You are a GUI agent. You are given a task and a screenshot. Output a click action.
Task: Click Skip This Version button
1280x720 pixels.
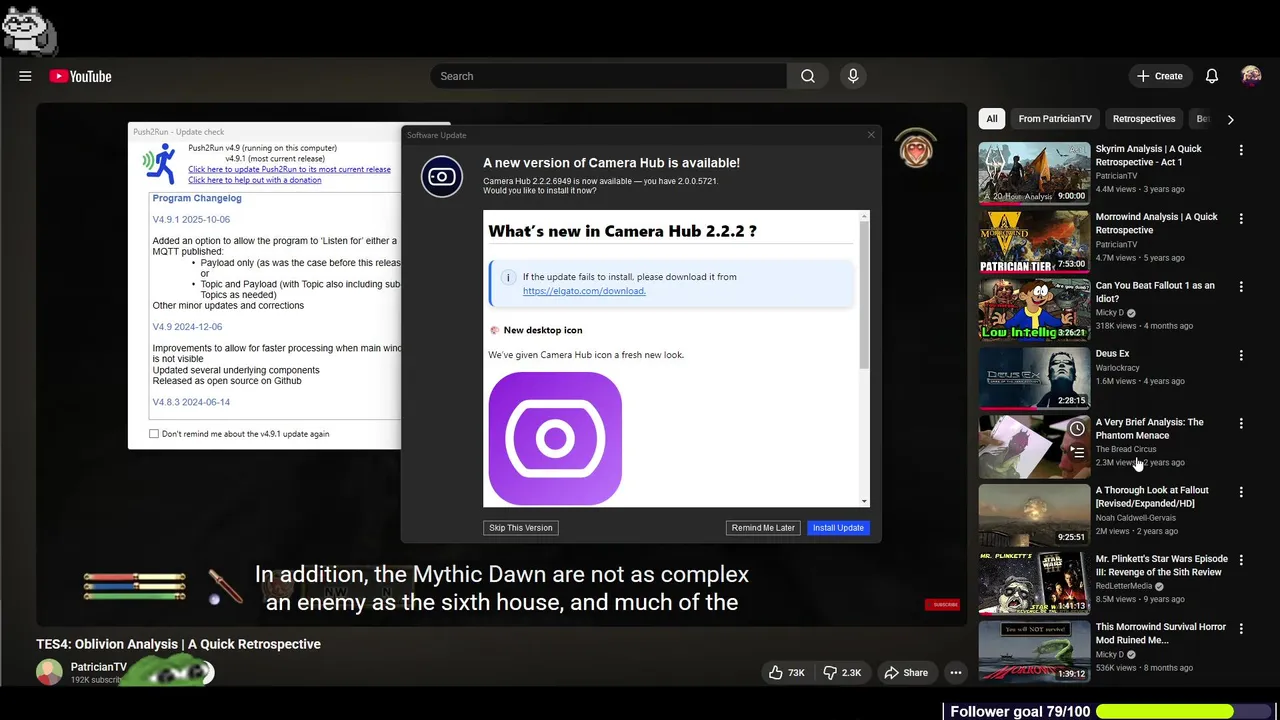[x=521, y=528]
